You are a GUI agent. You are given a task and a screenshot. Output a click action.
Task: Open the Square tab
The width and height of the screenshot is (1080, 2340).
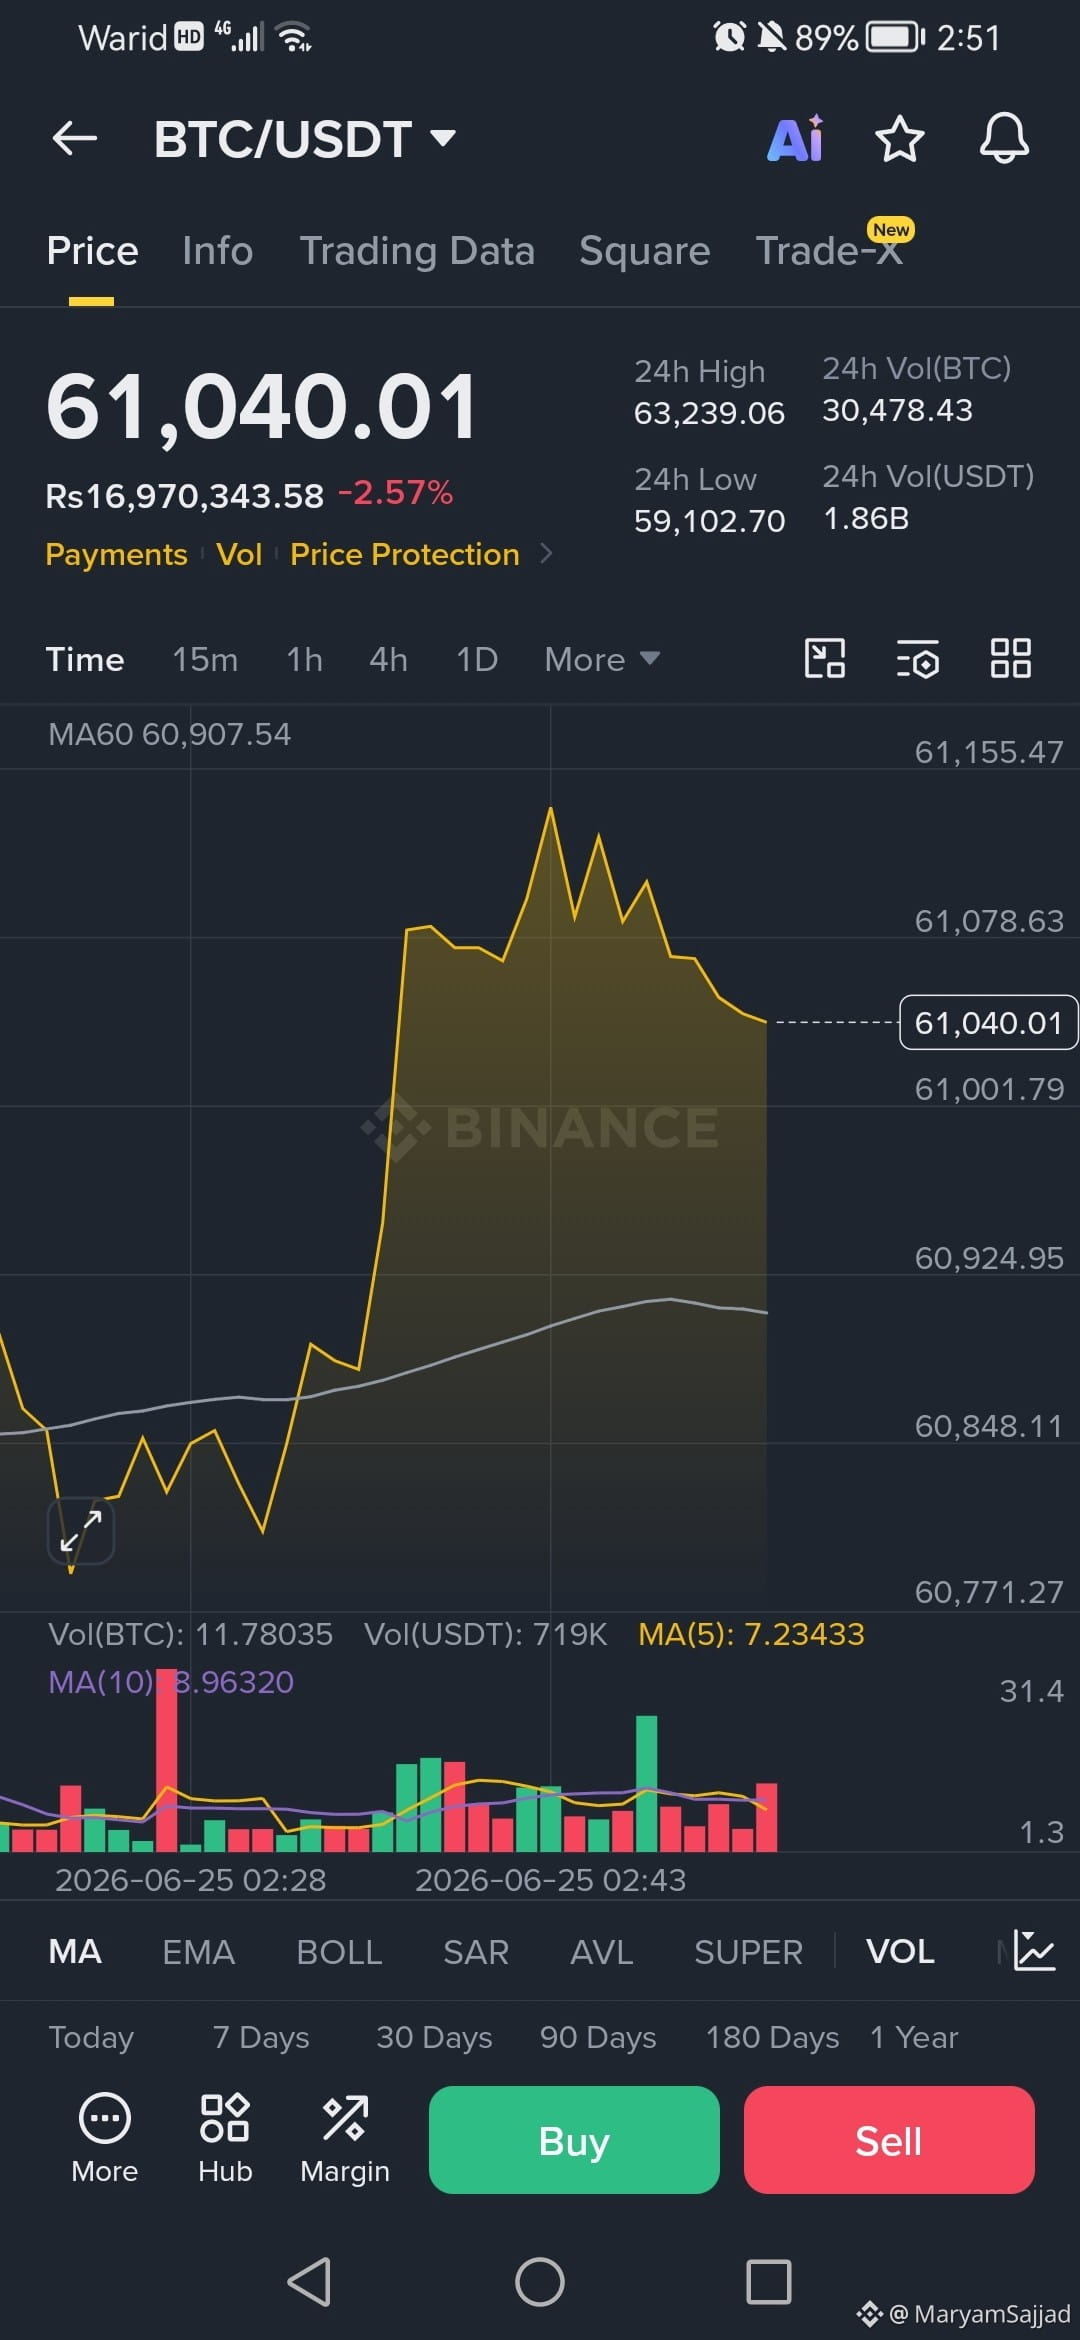[x=645, y=251]
